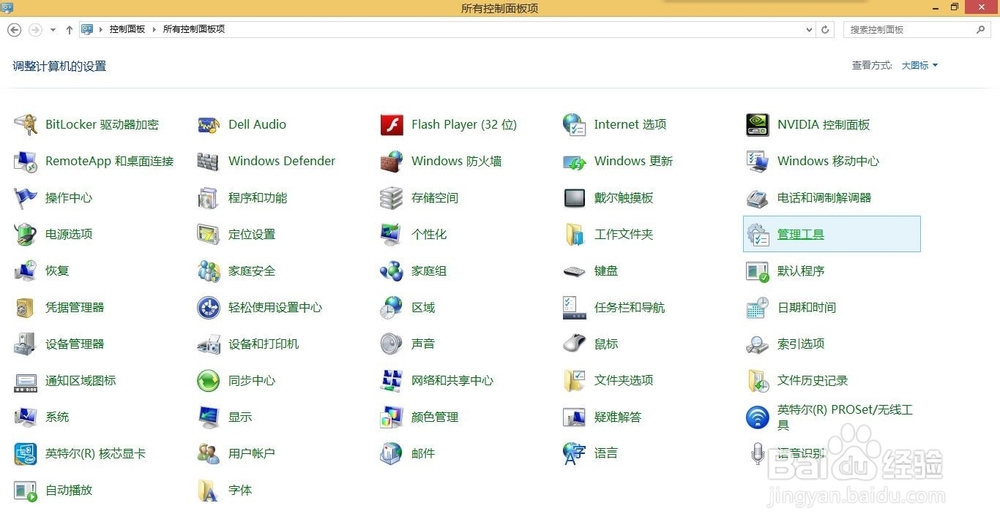Open the 轻松使用设置中心 icon
Viewport: 1000px width, 530px height.
click(x=209, y=307)
